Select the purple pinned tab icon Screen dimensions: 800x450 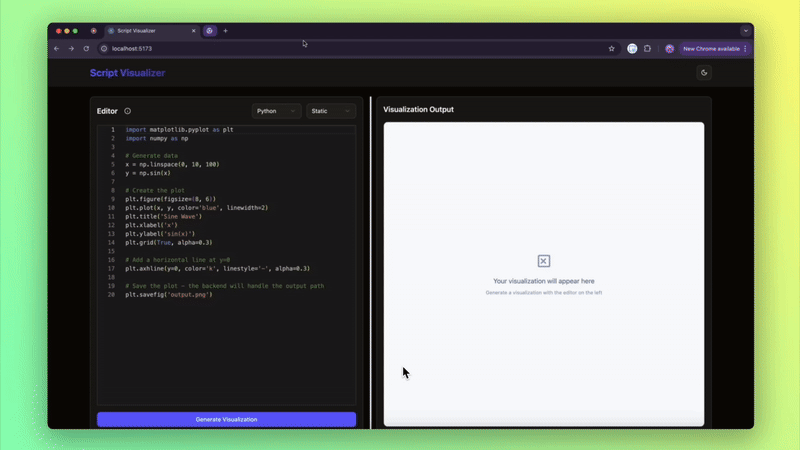(x=210, y=31)
